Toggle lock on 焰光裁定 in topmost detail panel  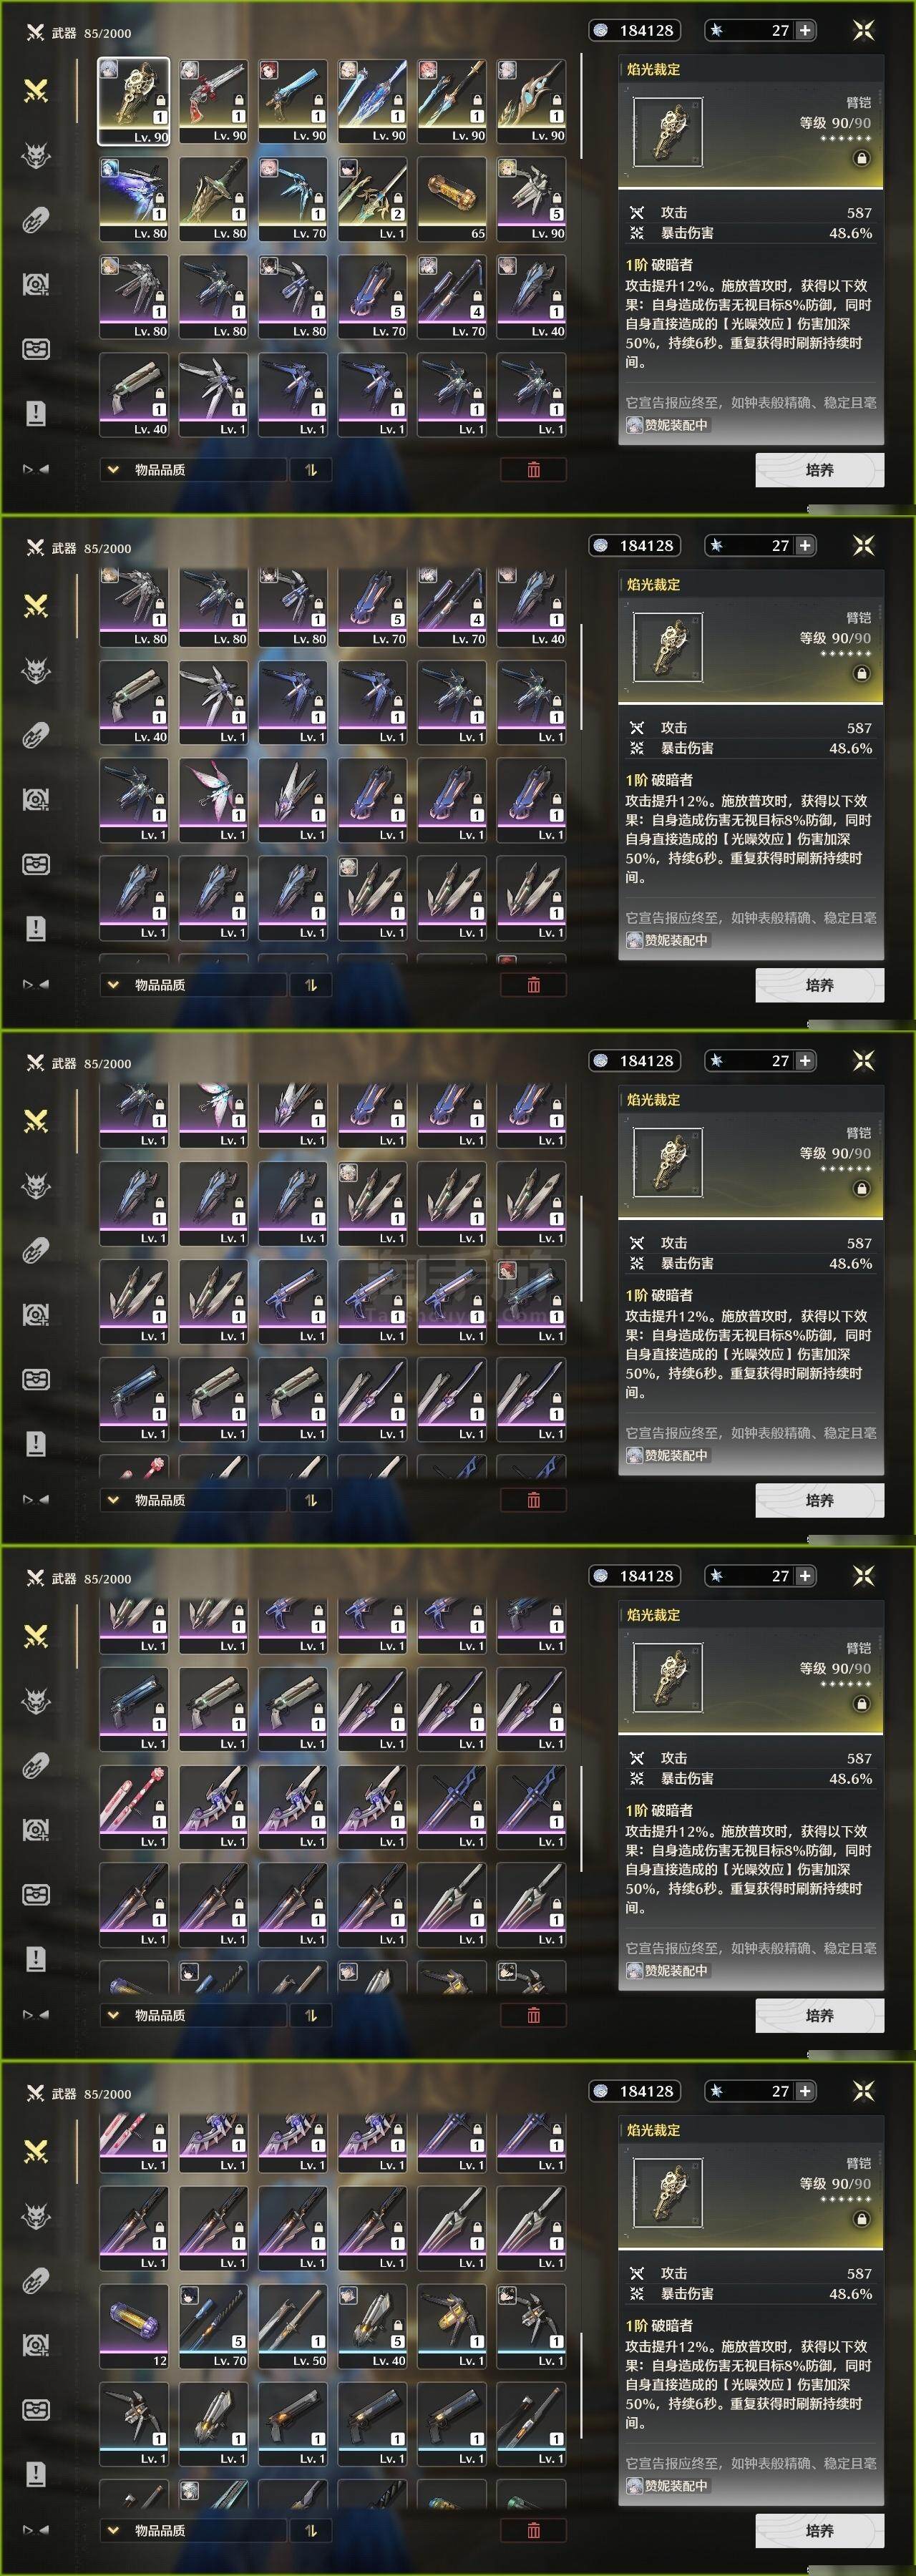pyautogui.click(x=862, y=158)
